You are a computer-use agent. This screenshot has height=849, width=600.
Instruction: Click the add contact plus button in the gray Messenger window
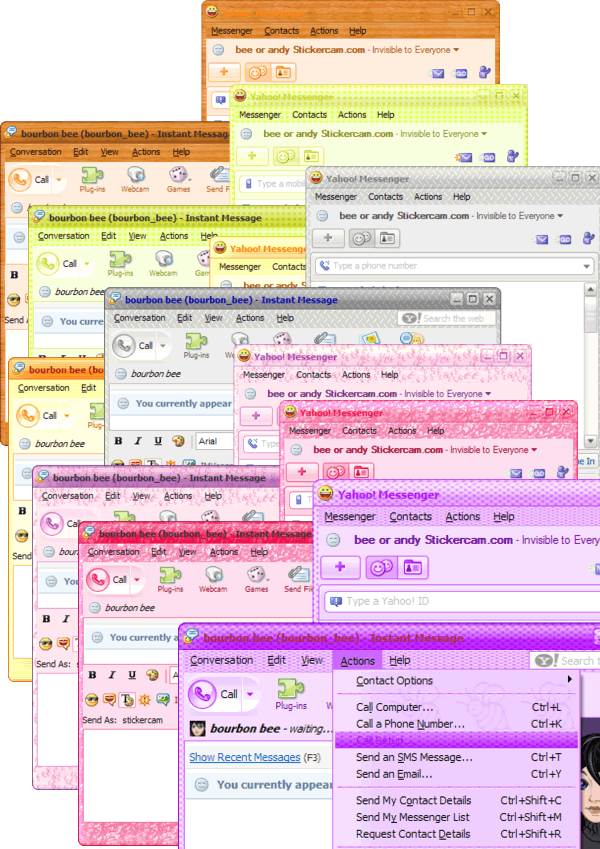328,238
